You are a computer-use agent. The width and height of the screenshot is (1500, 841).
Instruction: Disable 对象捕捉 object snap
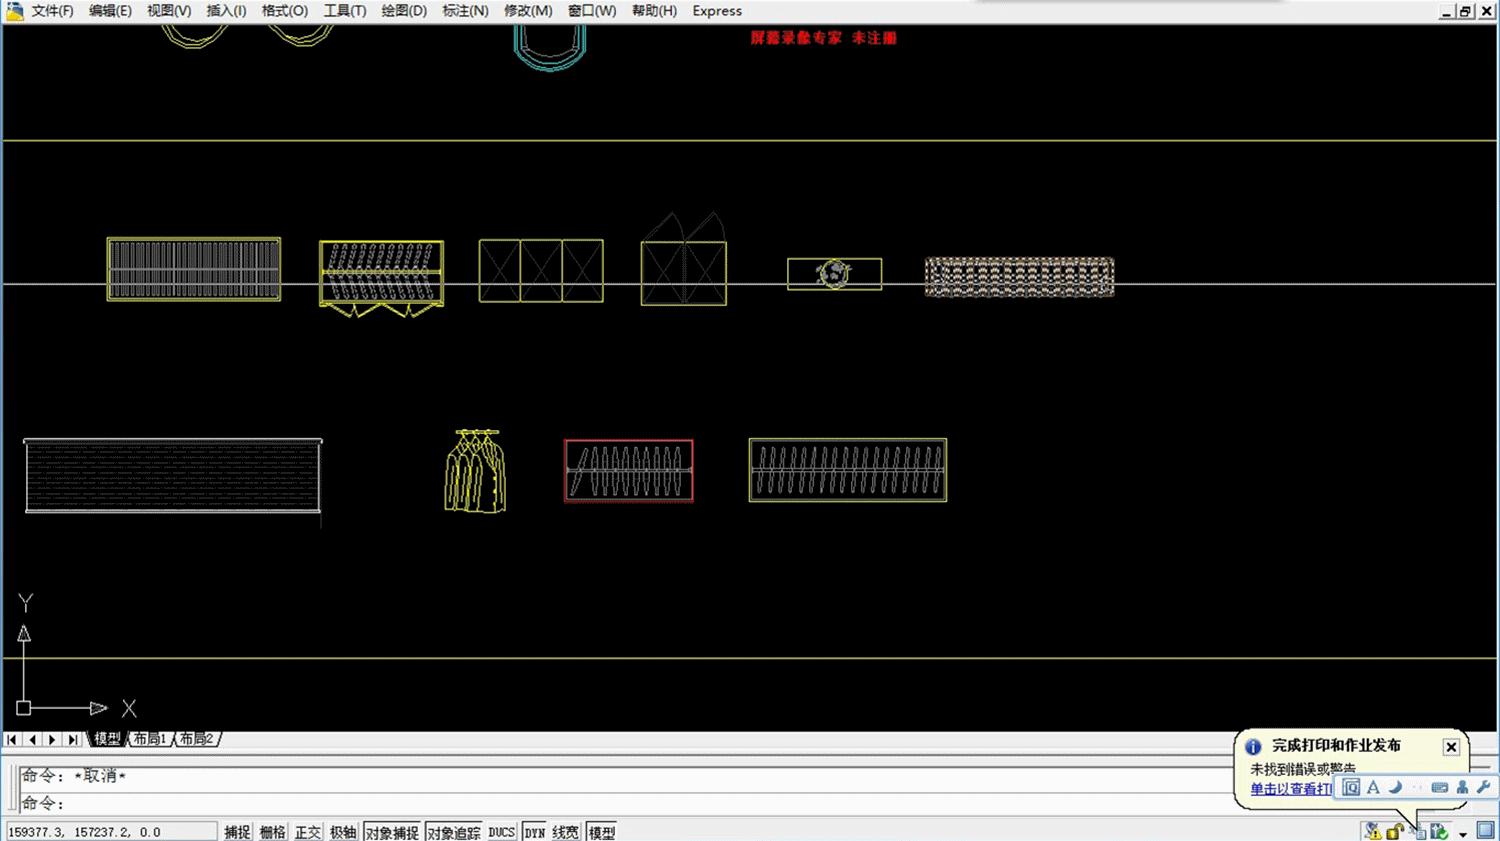click(391, 832)
